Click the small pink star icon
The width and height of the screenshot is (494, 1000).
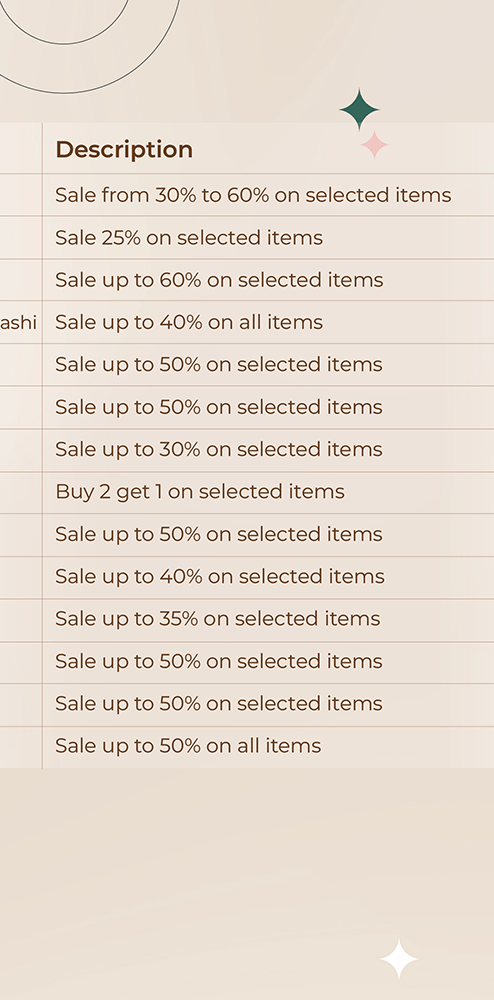pyautogui.click(x=375, y=145)
